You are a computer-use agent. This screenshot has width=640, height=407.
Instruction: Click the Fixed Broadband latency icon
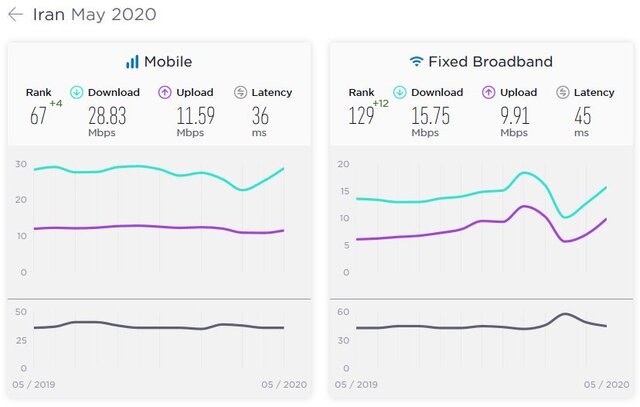point(563,92)
